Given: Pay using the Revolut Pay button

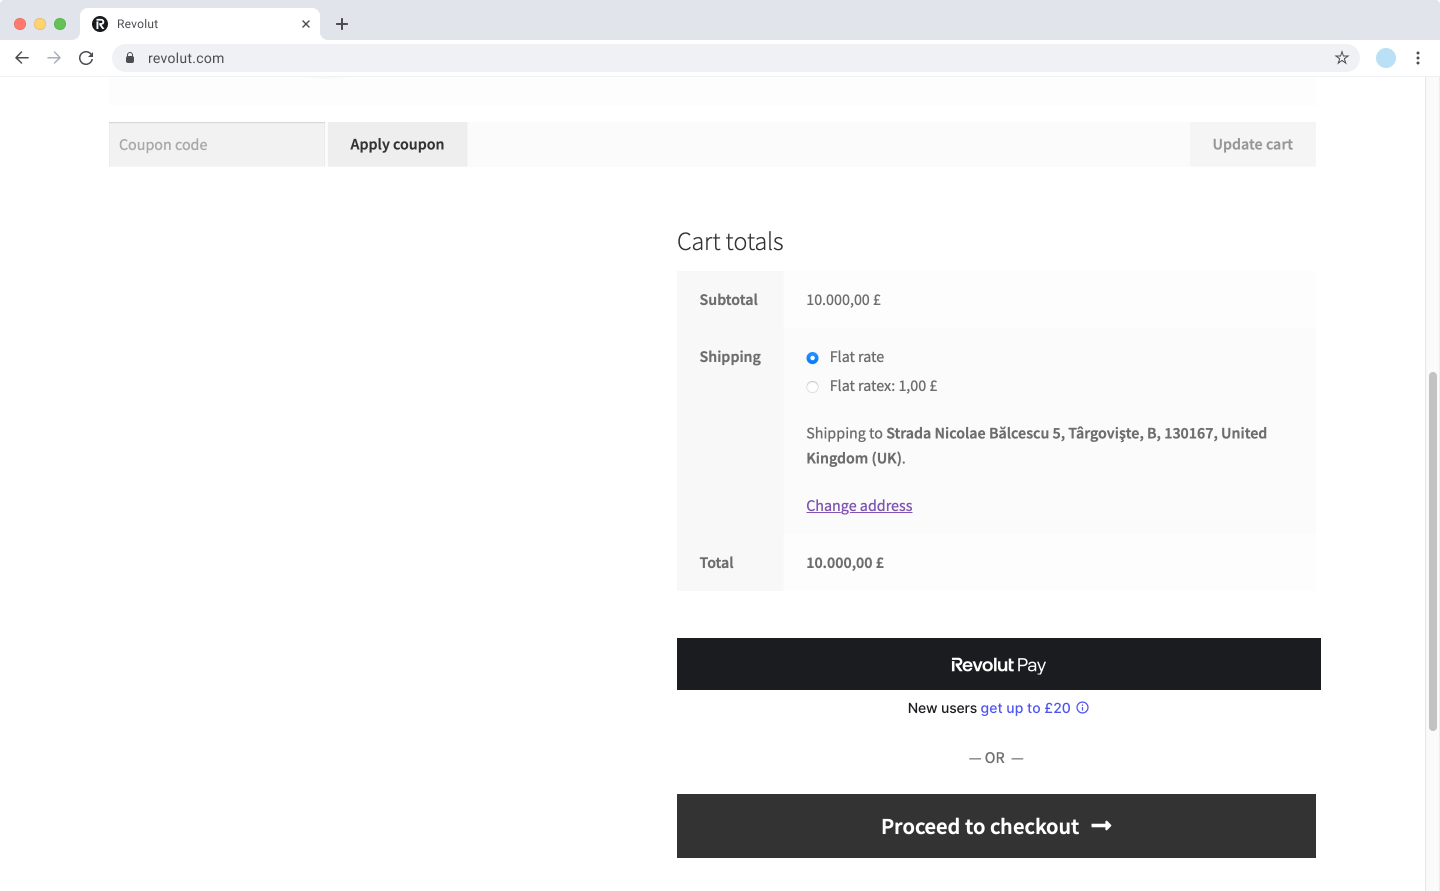Looking at the screenshot, I should pos(999,664).
